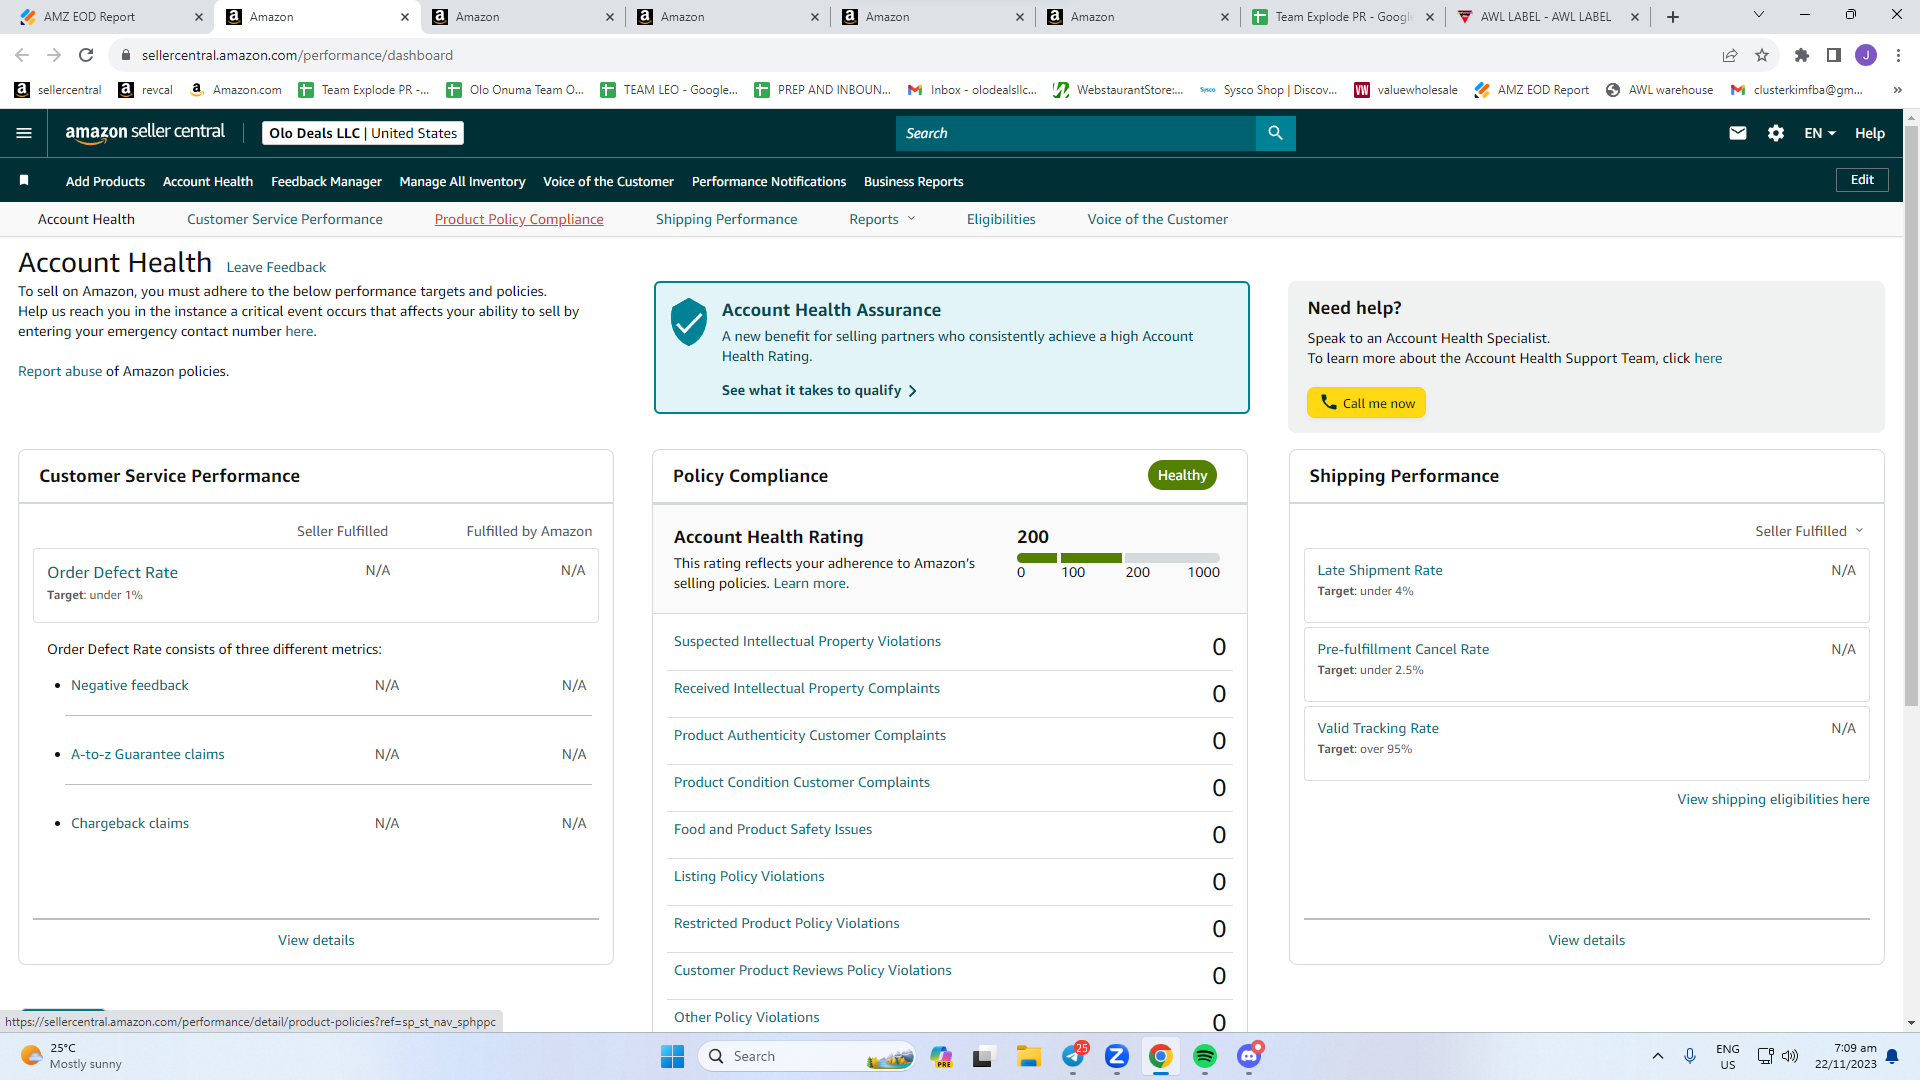Open the settings gear icon
The height and width of the screenshot is (1080, 1920).
(1776, 133)
